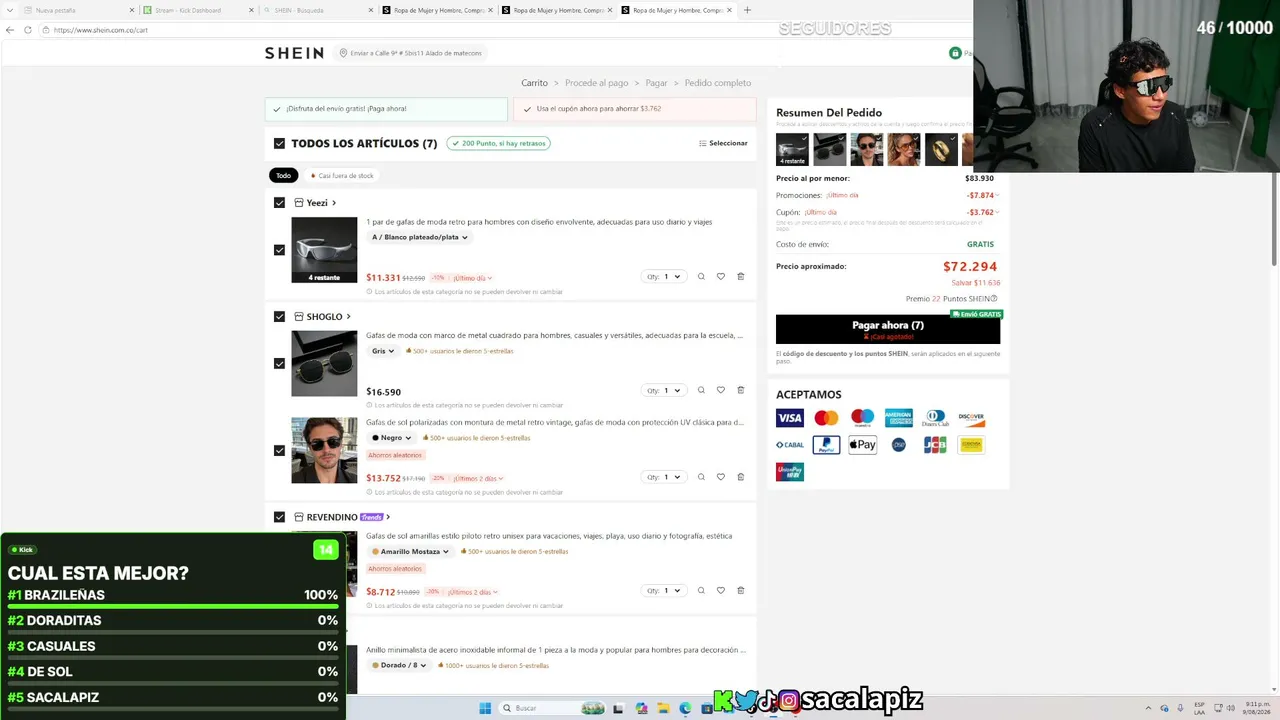Select PayPal payment logo
1280x720 pixels.
[x=826, y=445]
